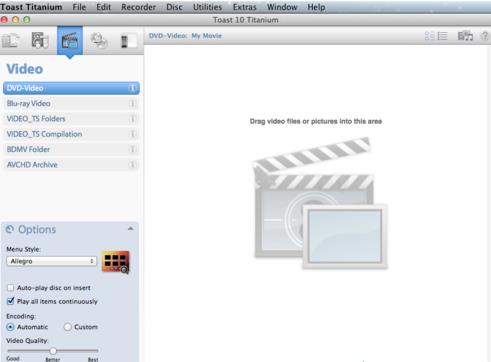Collapse the Options panel arrow

pos(131,229)
